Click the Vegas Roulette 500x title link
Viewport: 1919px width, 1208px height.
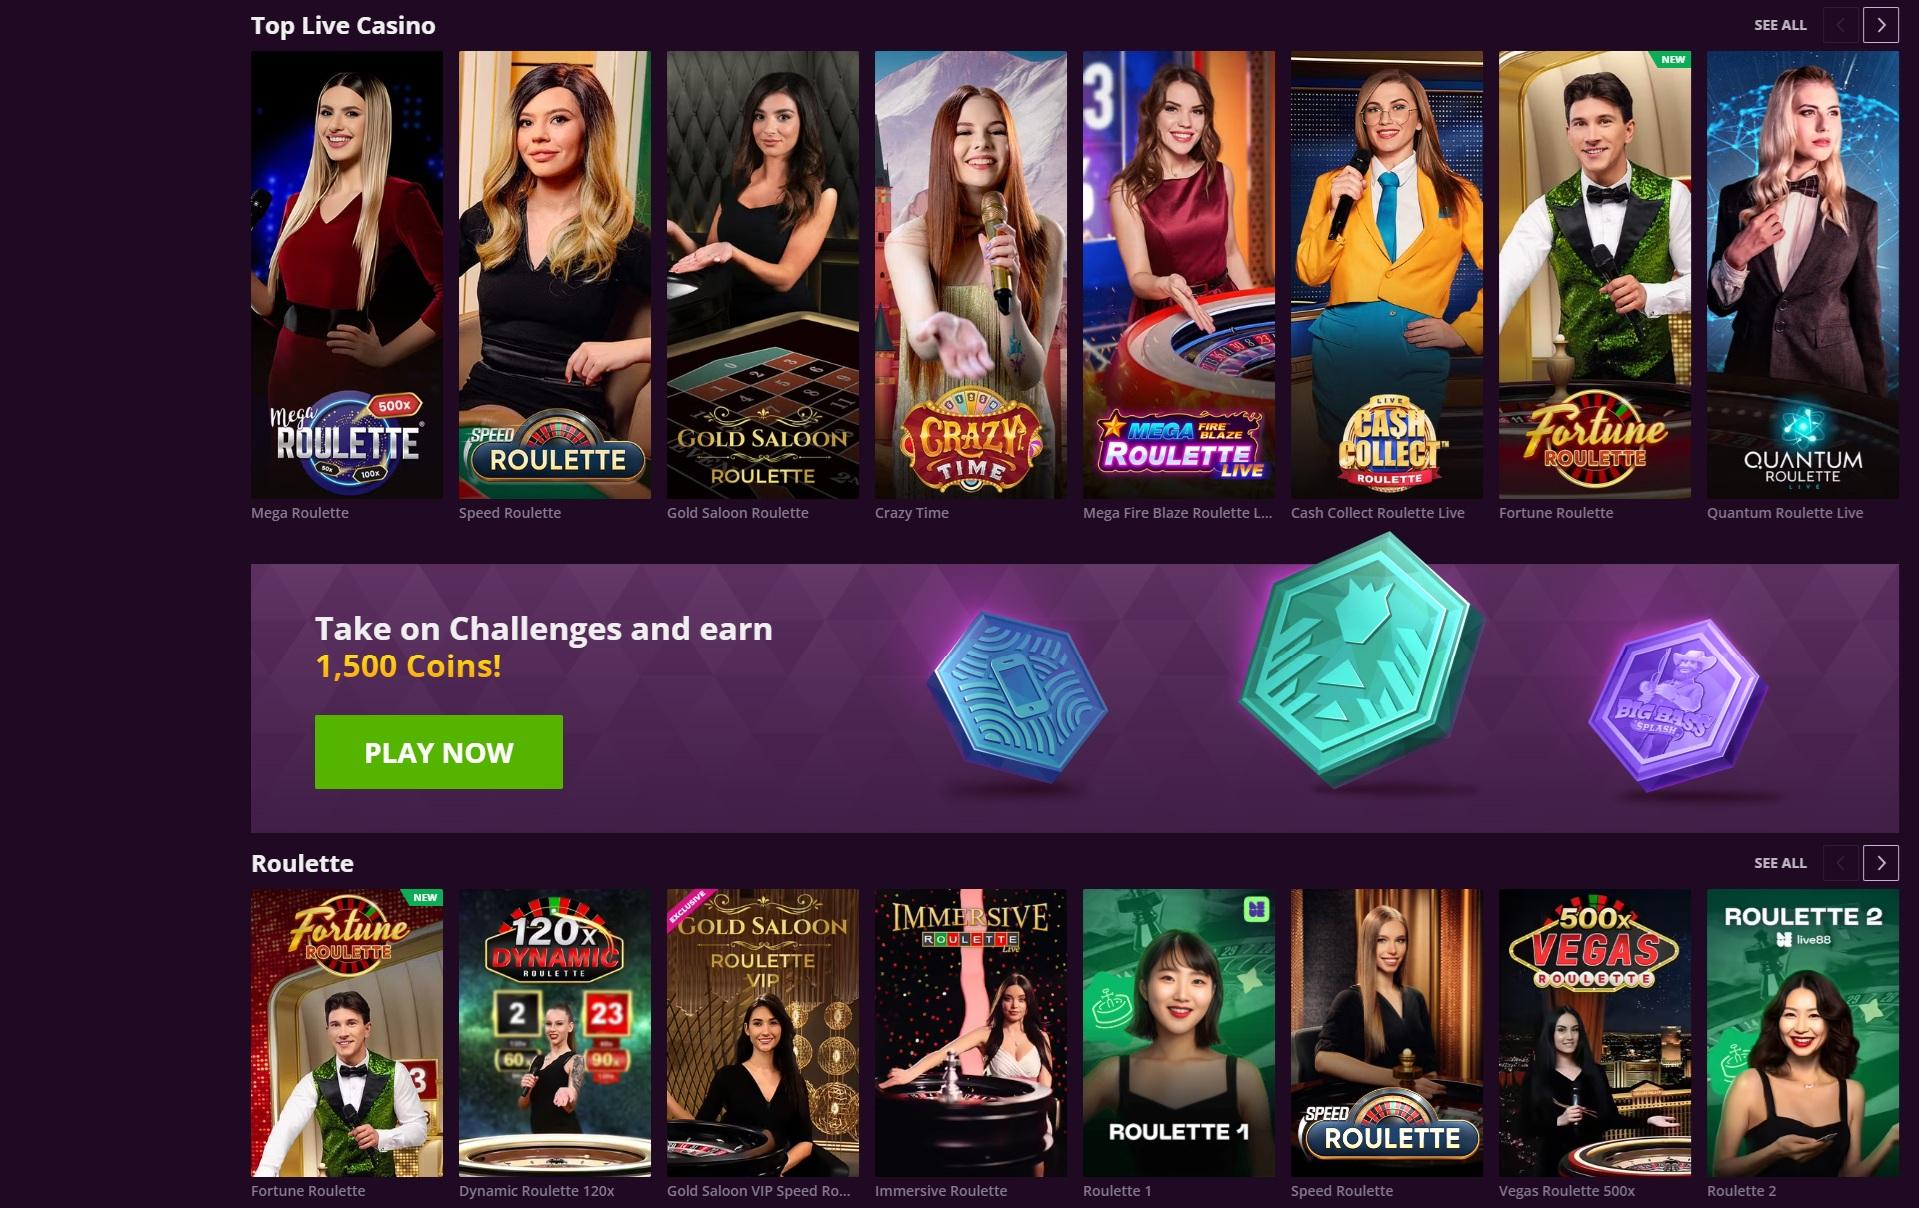click(1566, 1191)
